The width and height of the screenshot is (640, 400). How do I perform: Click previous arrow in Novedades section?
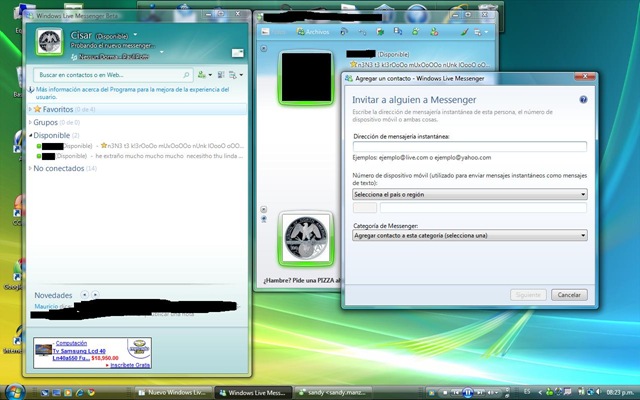pos(84,294)
